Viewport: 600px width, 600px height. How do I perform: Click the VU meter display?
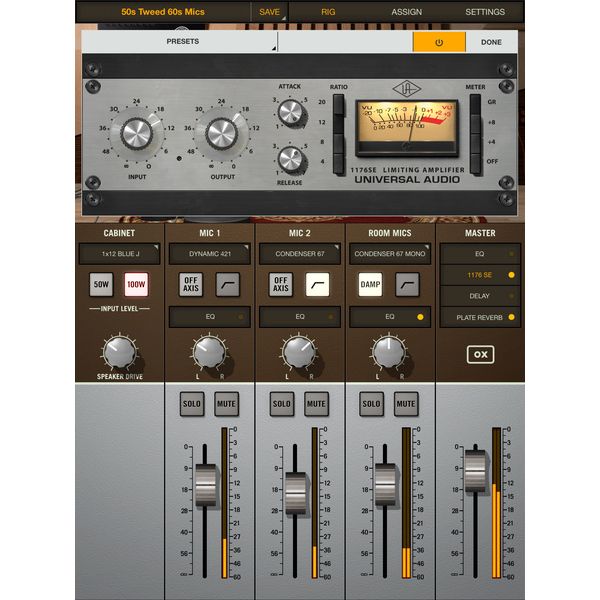click(x=407, y=128)
